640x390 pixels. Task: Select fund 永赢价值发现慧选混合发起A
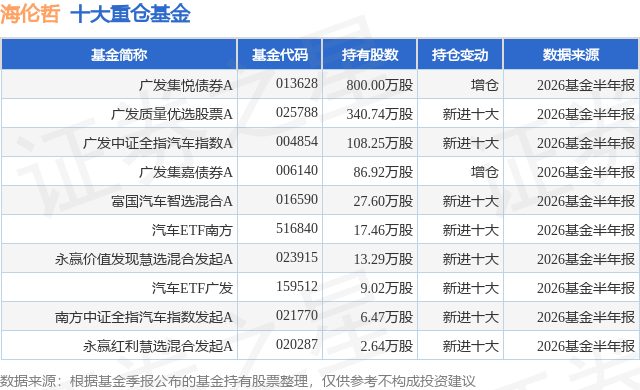point(144,259)
